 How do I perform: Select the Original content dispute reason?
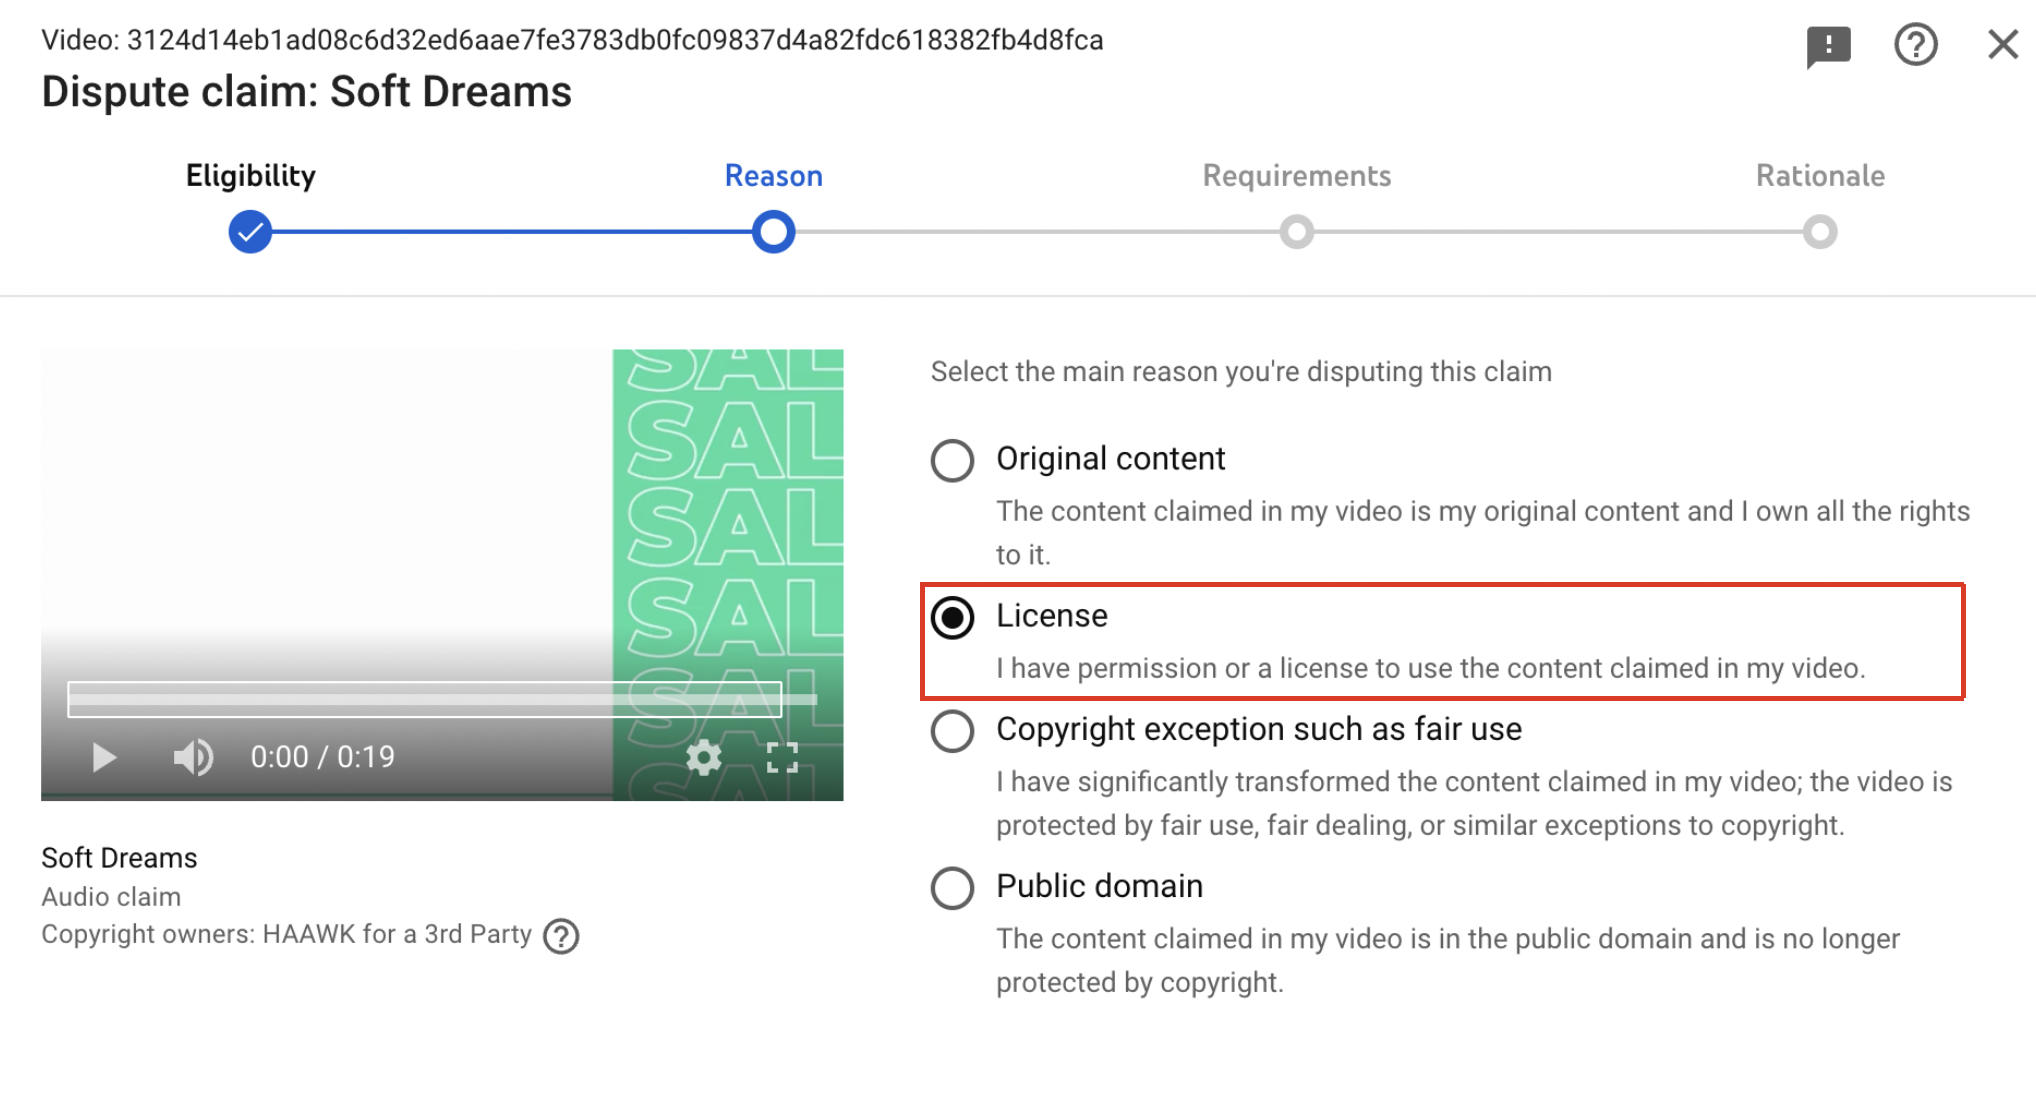pos(952,460)
